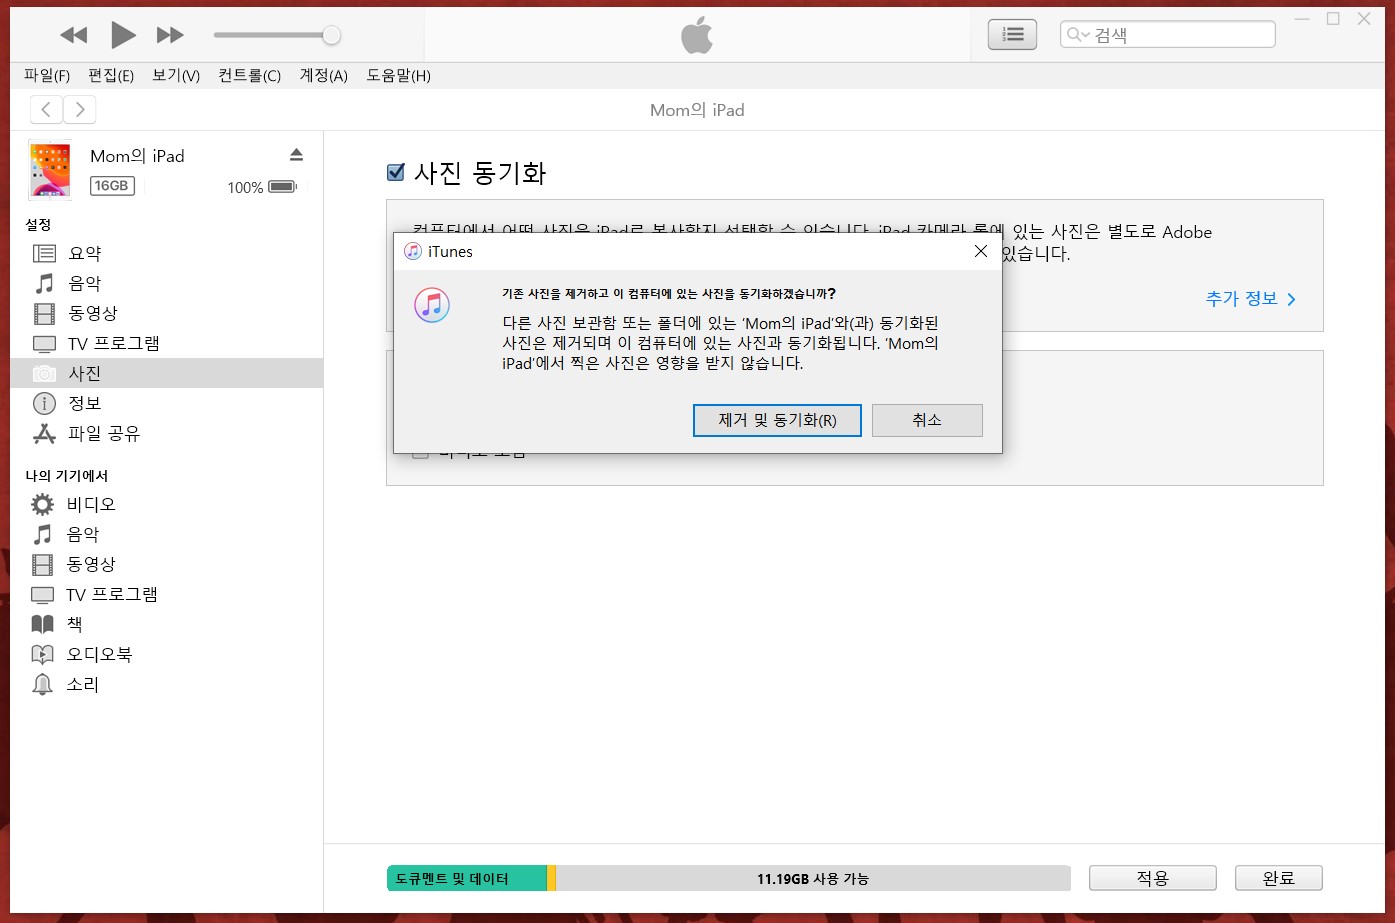Select TV 프로그램 icon under 설정

click(44, 343)
